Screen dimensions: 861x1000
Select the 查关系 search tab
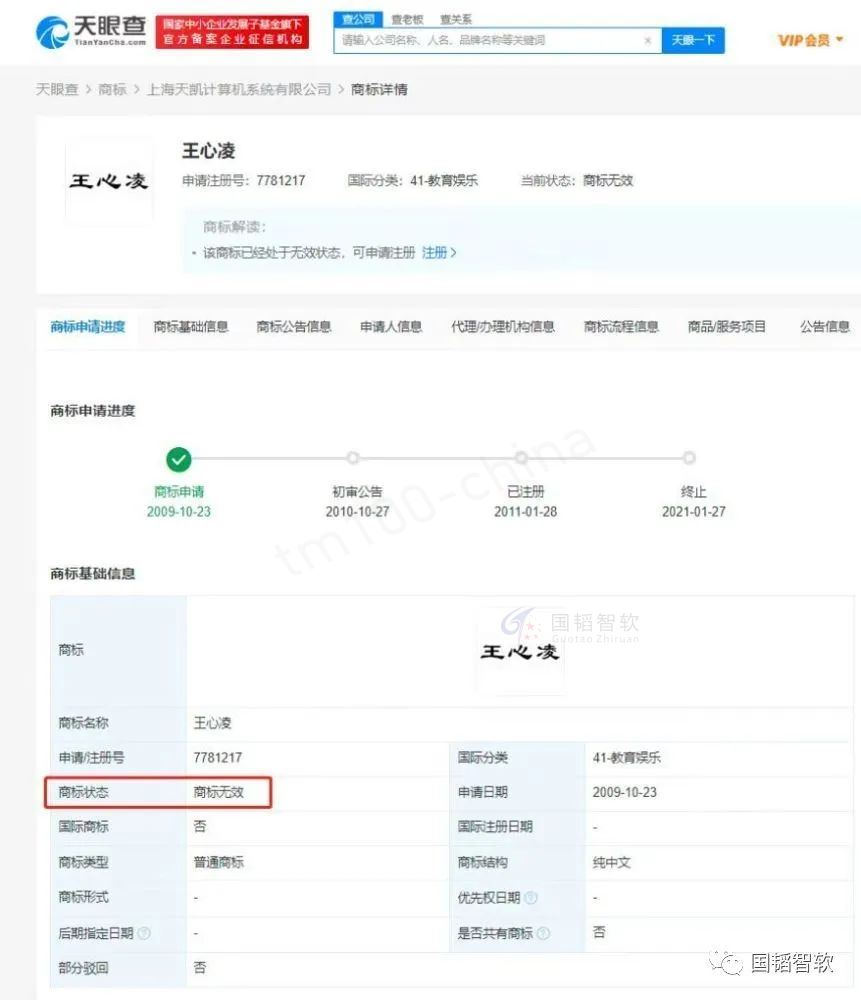click(455, 20)
